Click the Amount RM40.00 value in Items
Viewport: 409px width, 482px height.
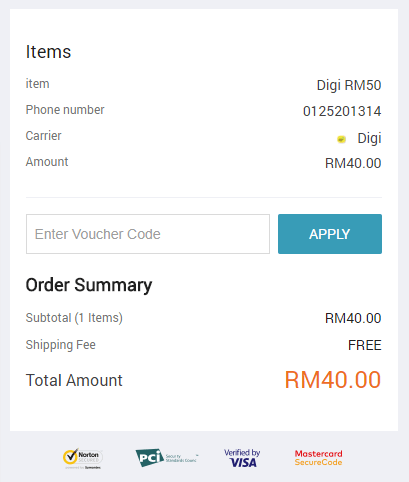pos(353,163)
